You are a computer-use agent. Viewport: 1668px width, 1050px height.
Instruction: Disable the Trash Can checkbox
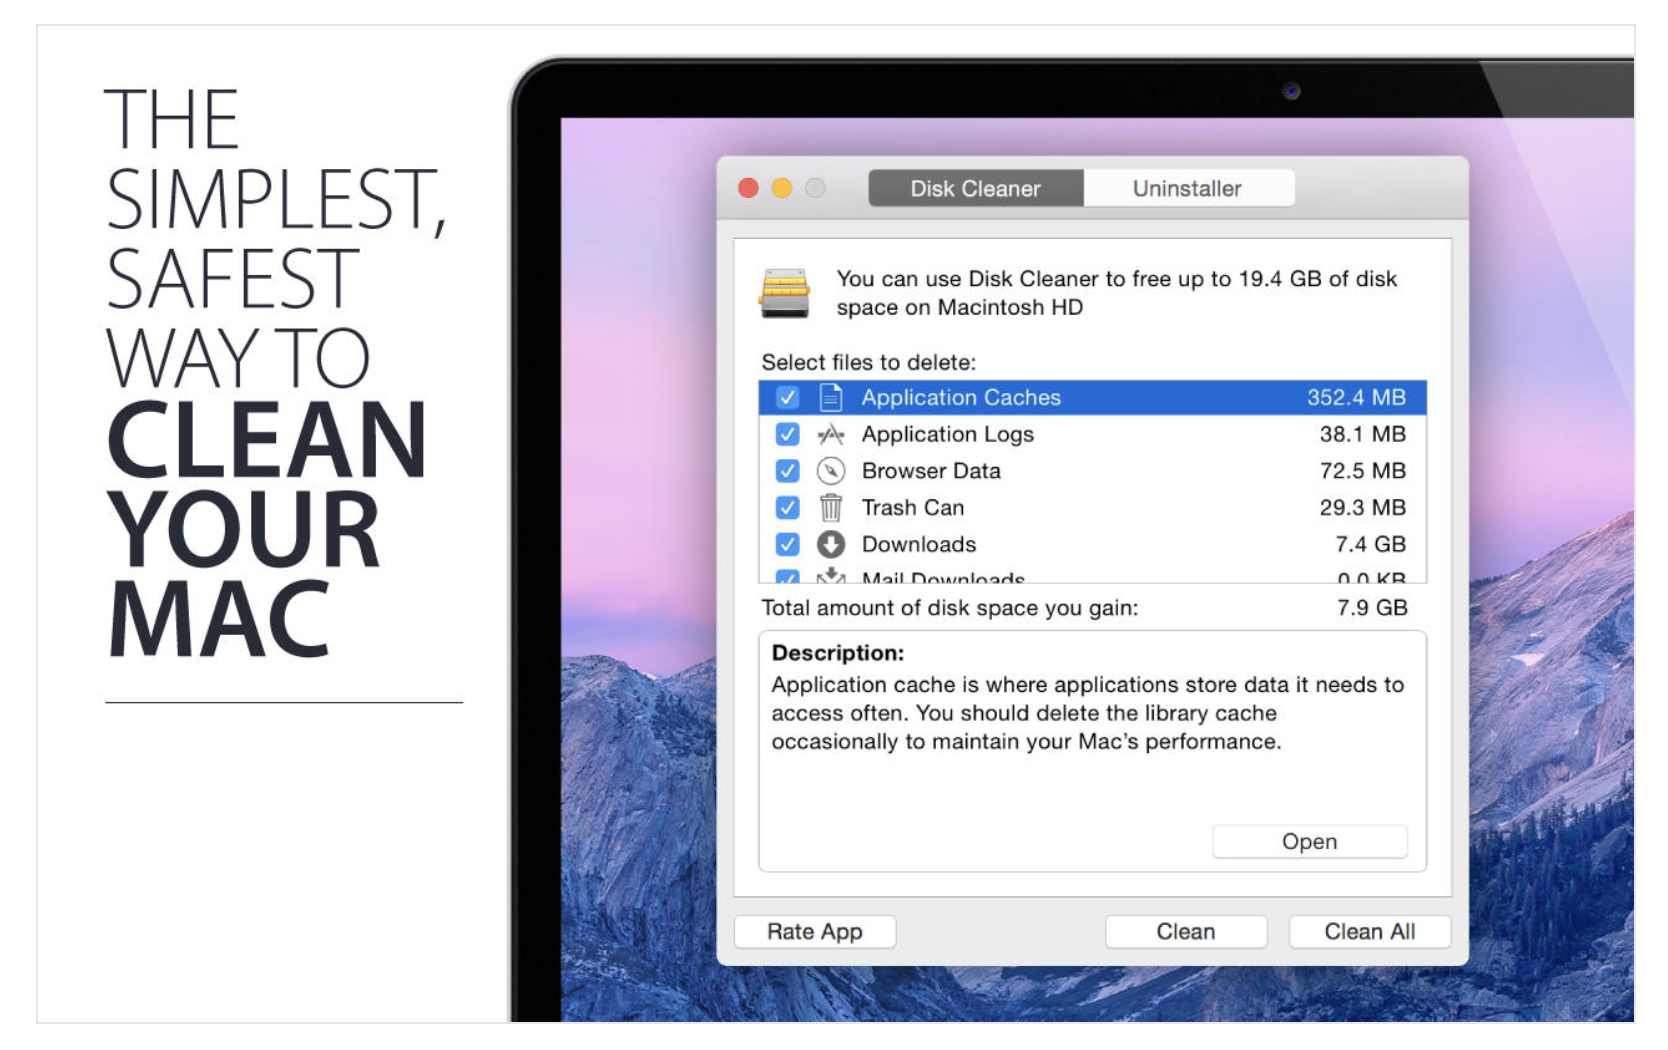788,508
